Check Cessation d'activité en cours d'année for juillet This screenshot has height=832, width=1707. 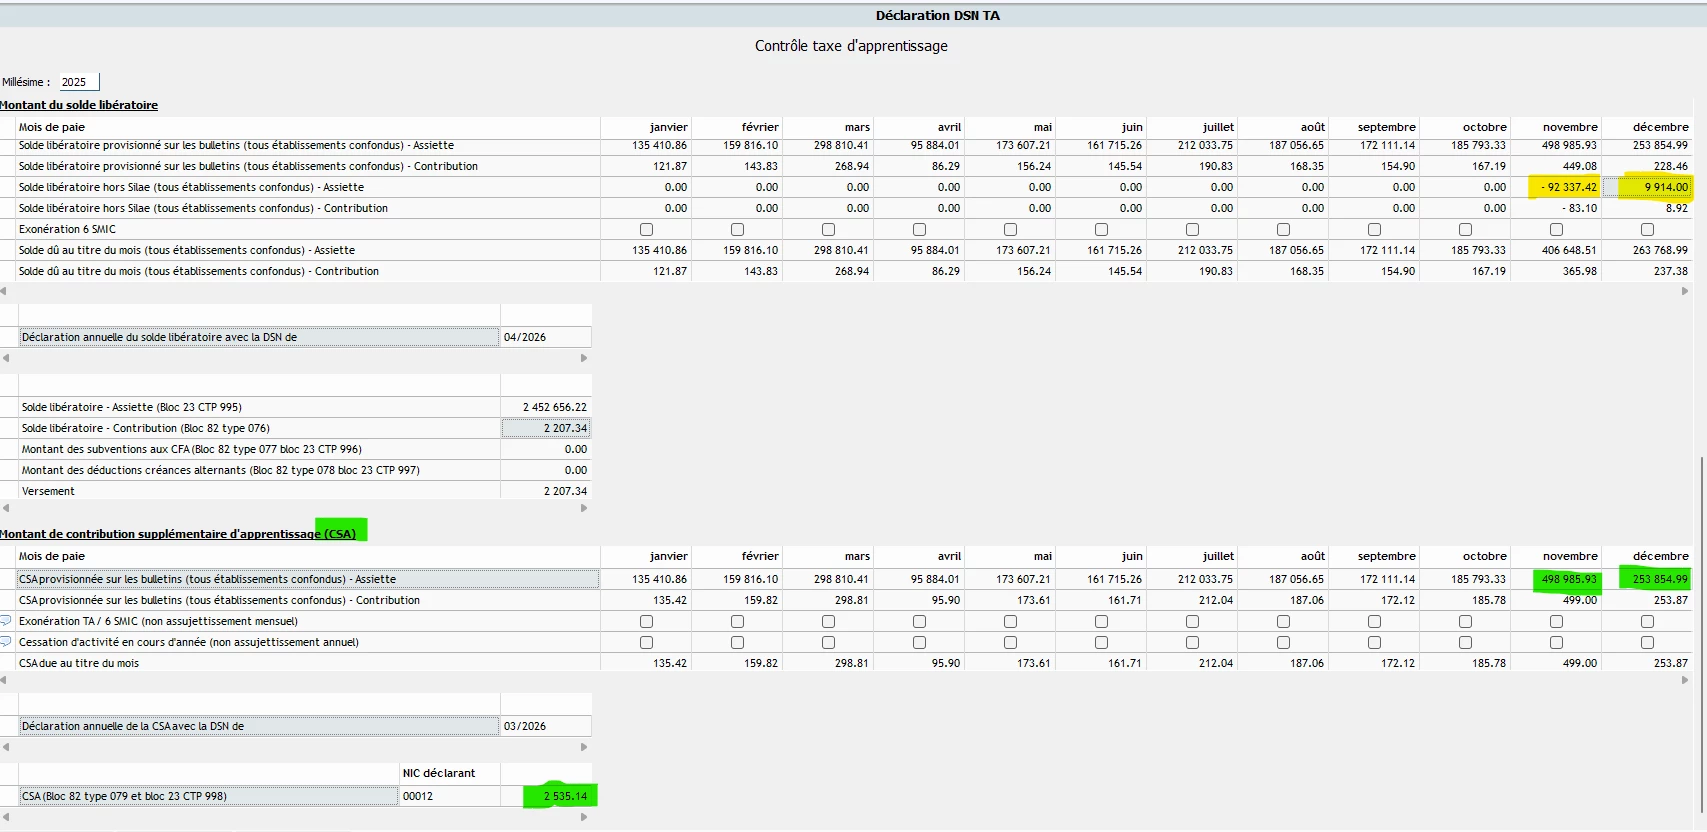coord(1192,642)
